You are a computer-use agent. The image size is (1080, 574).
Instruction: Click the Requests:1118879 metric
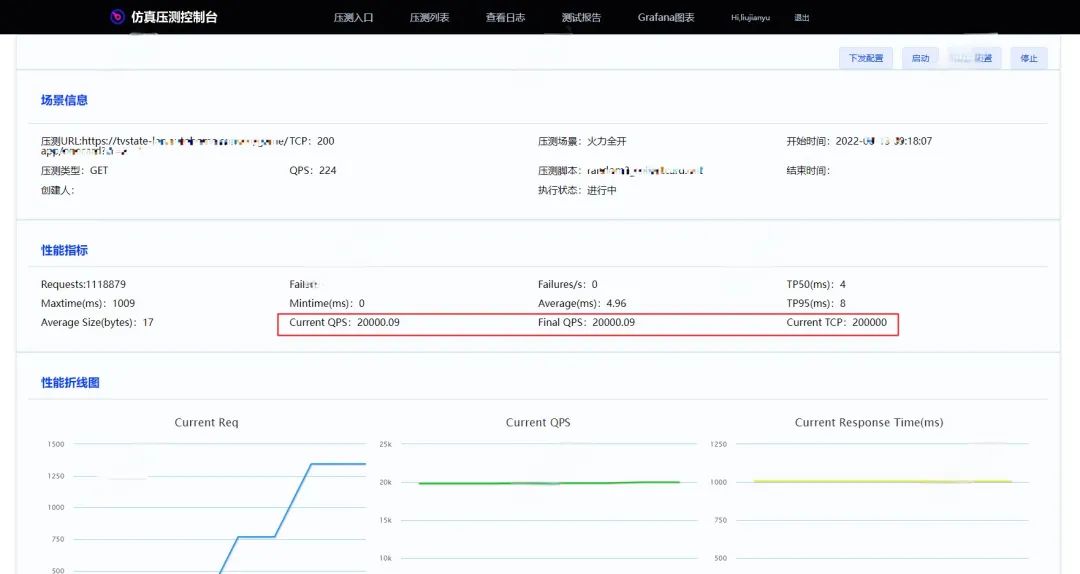tap(83, 284)
